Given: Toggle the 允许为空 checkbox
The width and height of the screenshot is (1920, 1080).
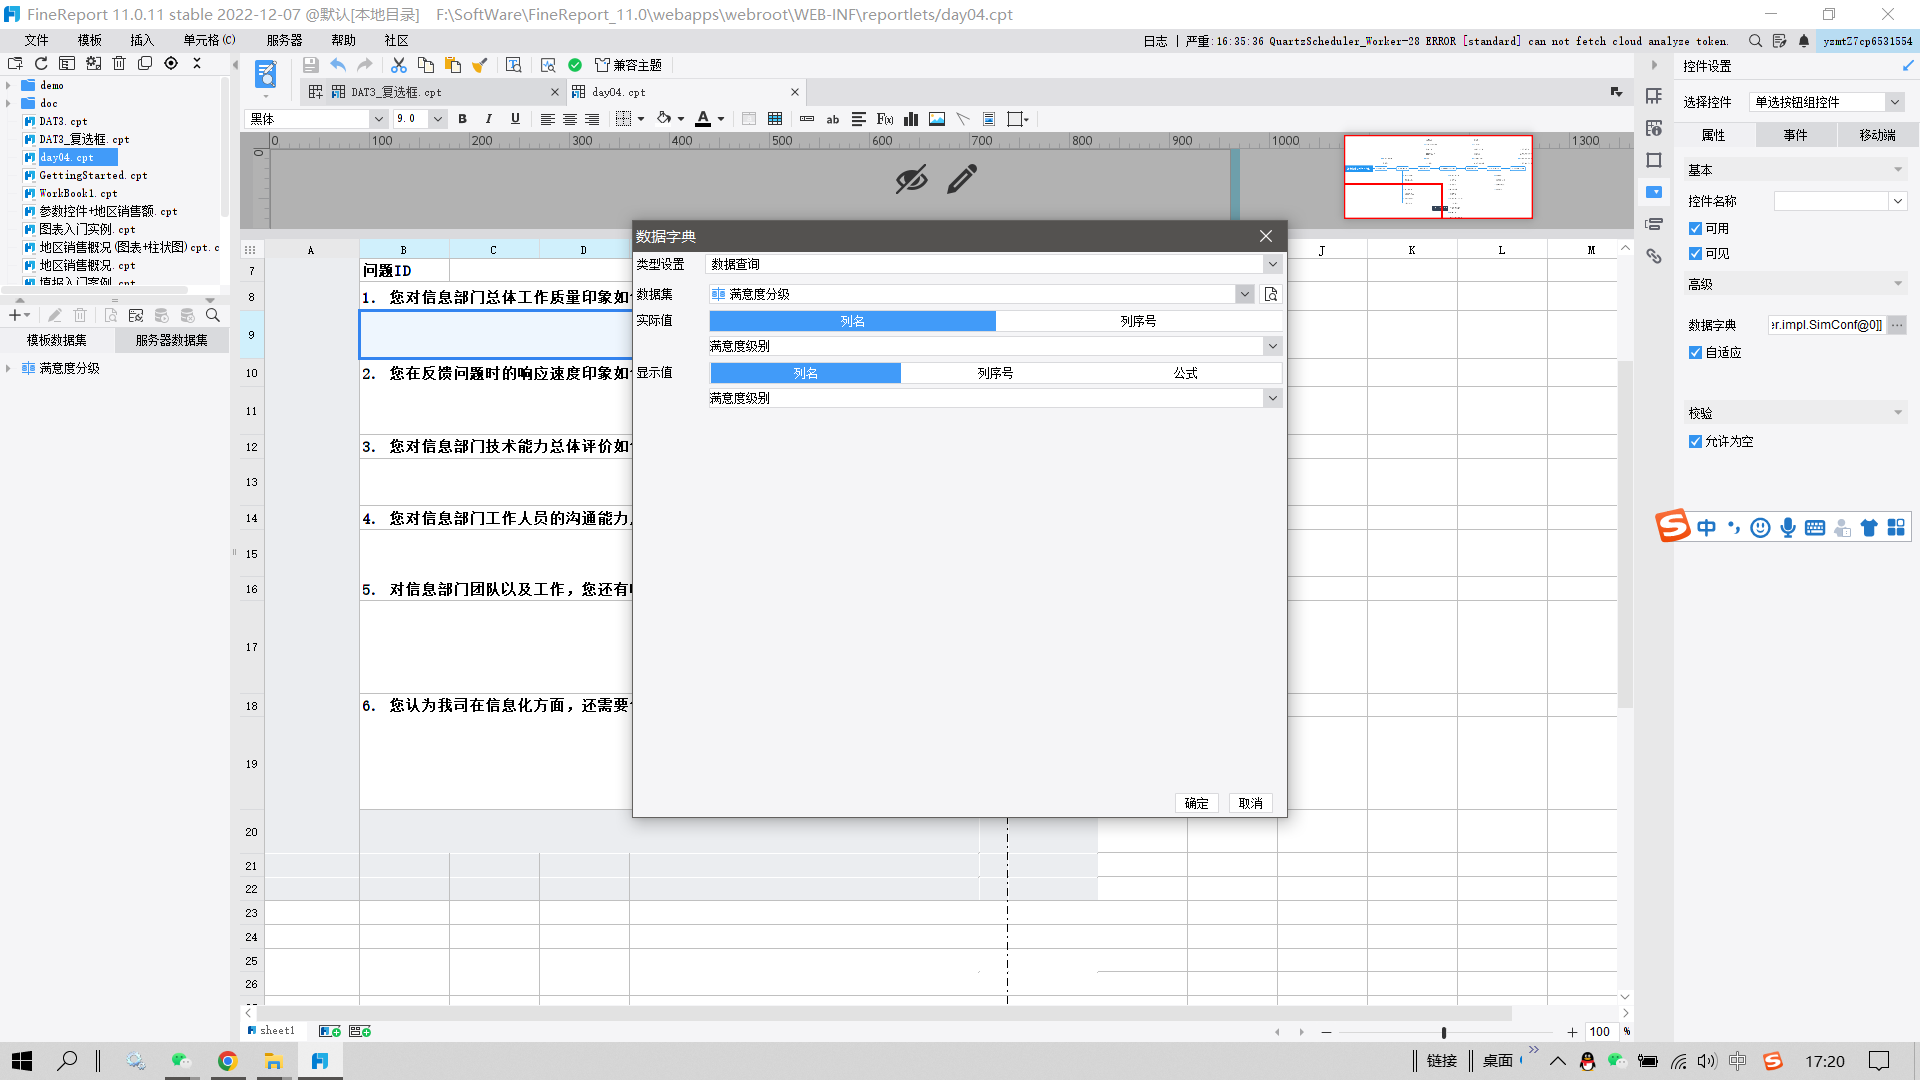Looking at the screenshot, I should (x=1695, y=442).
